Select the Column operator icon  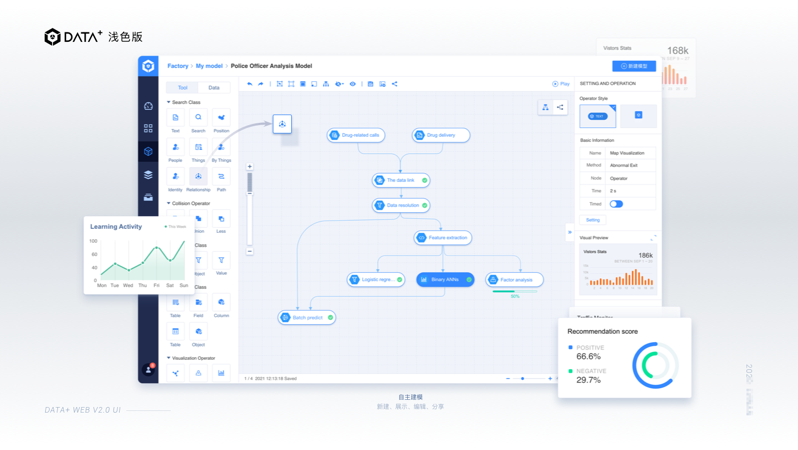221,303
